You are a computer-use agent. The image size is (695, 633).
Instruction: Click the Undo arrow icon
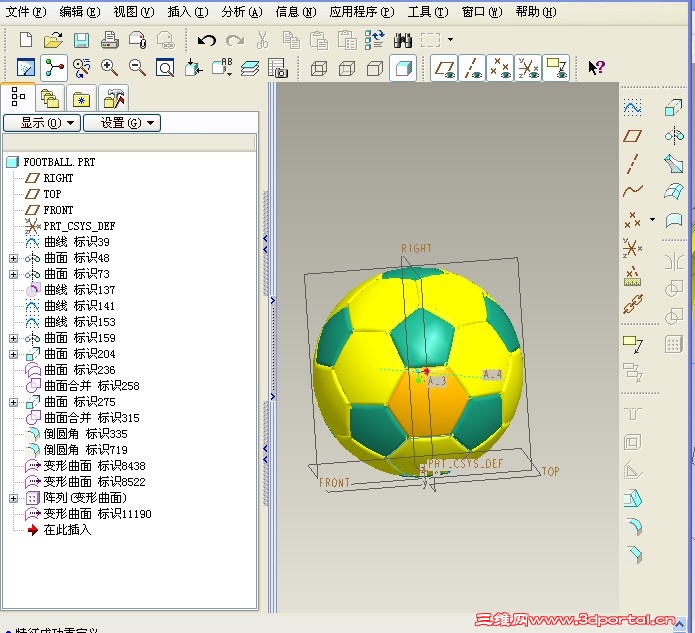click(207, 40)
